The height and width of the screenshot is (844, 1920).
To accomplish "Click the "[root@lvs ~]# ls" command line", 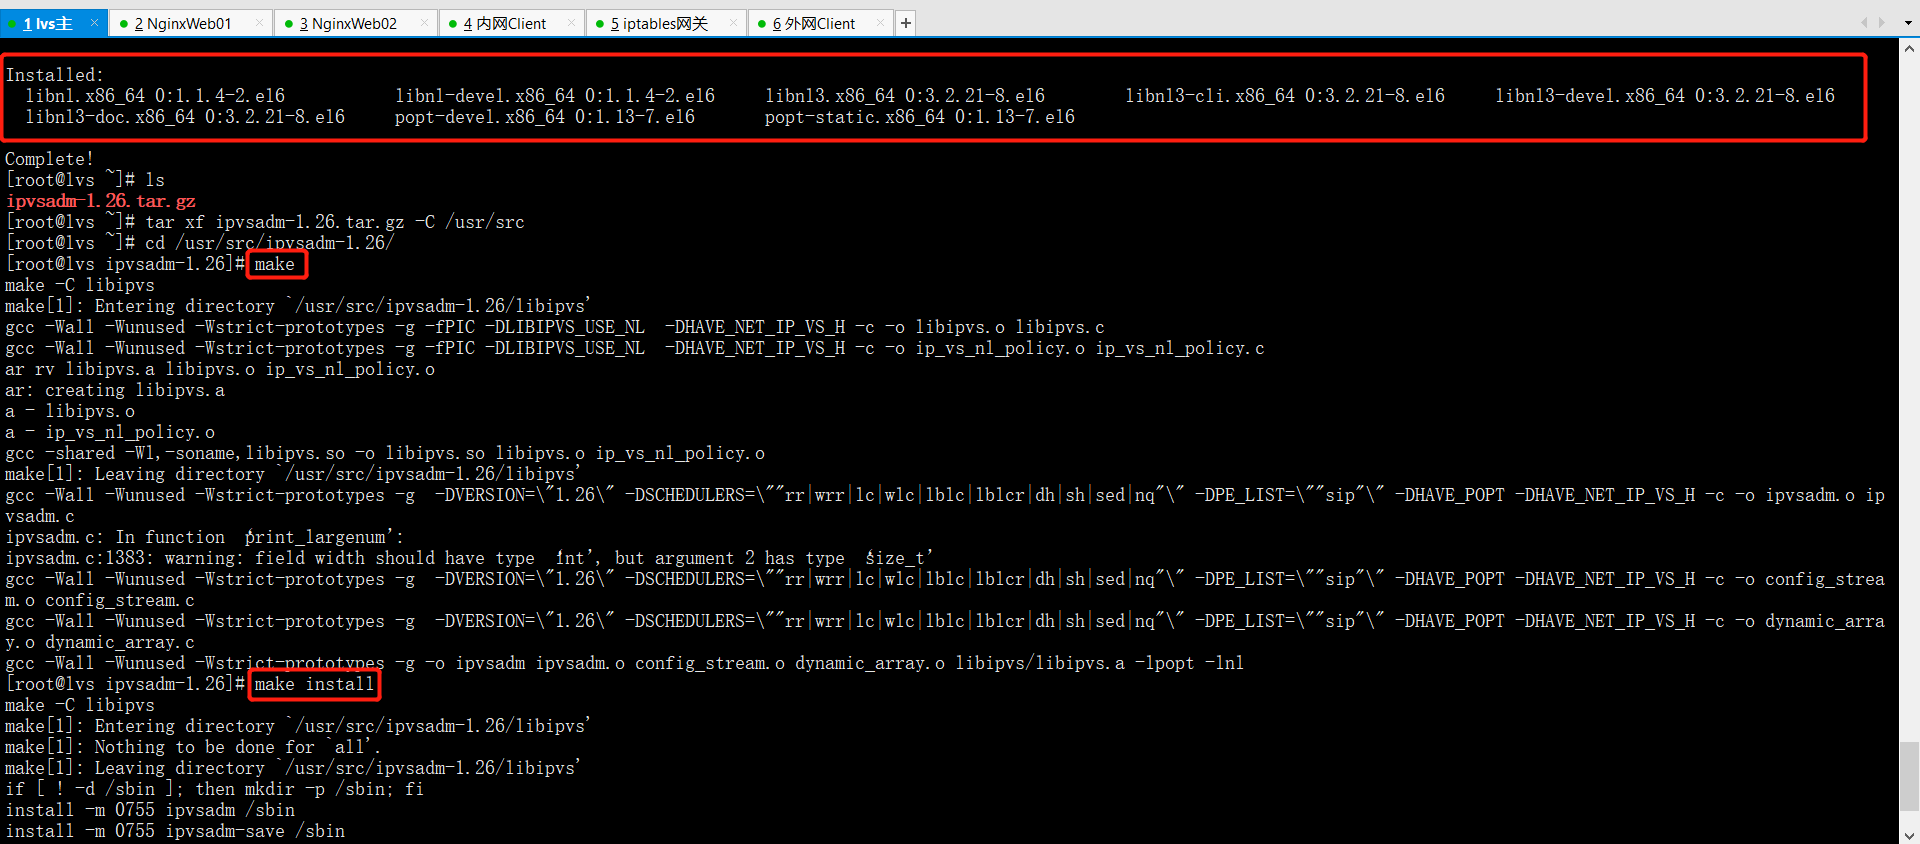I will coord(85,180).
